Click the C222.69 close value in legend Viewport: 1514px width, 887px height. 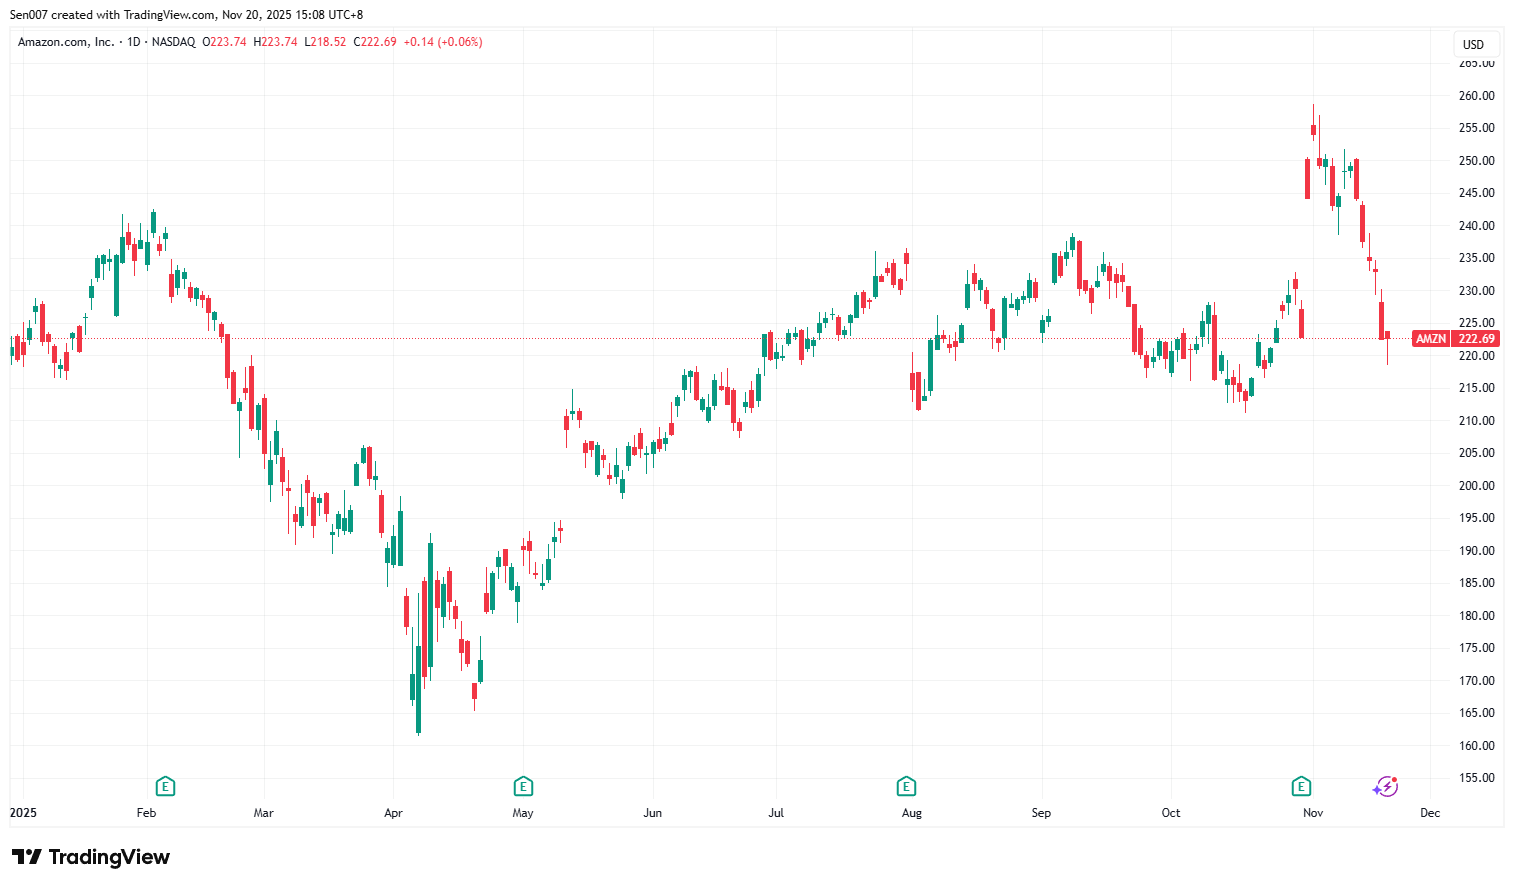coord(375,42)
